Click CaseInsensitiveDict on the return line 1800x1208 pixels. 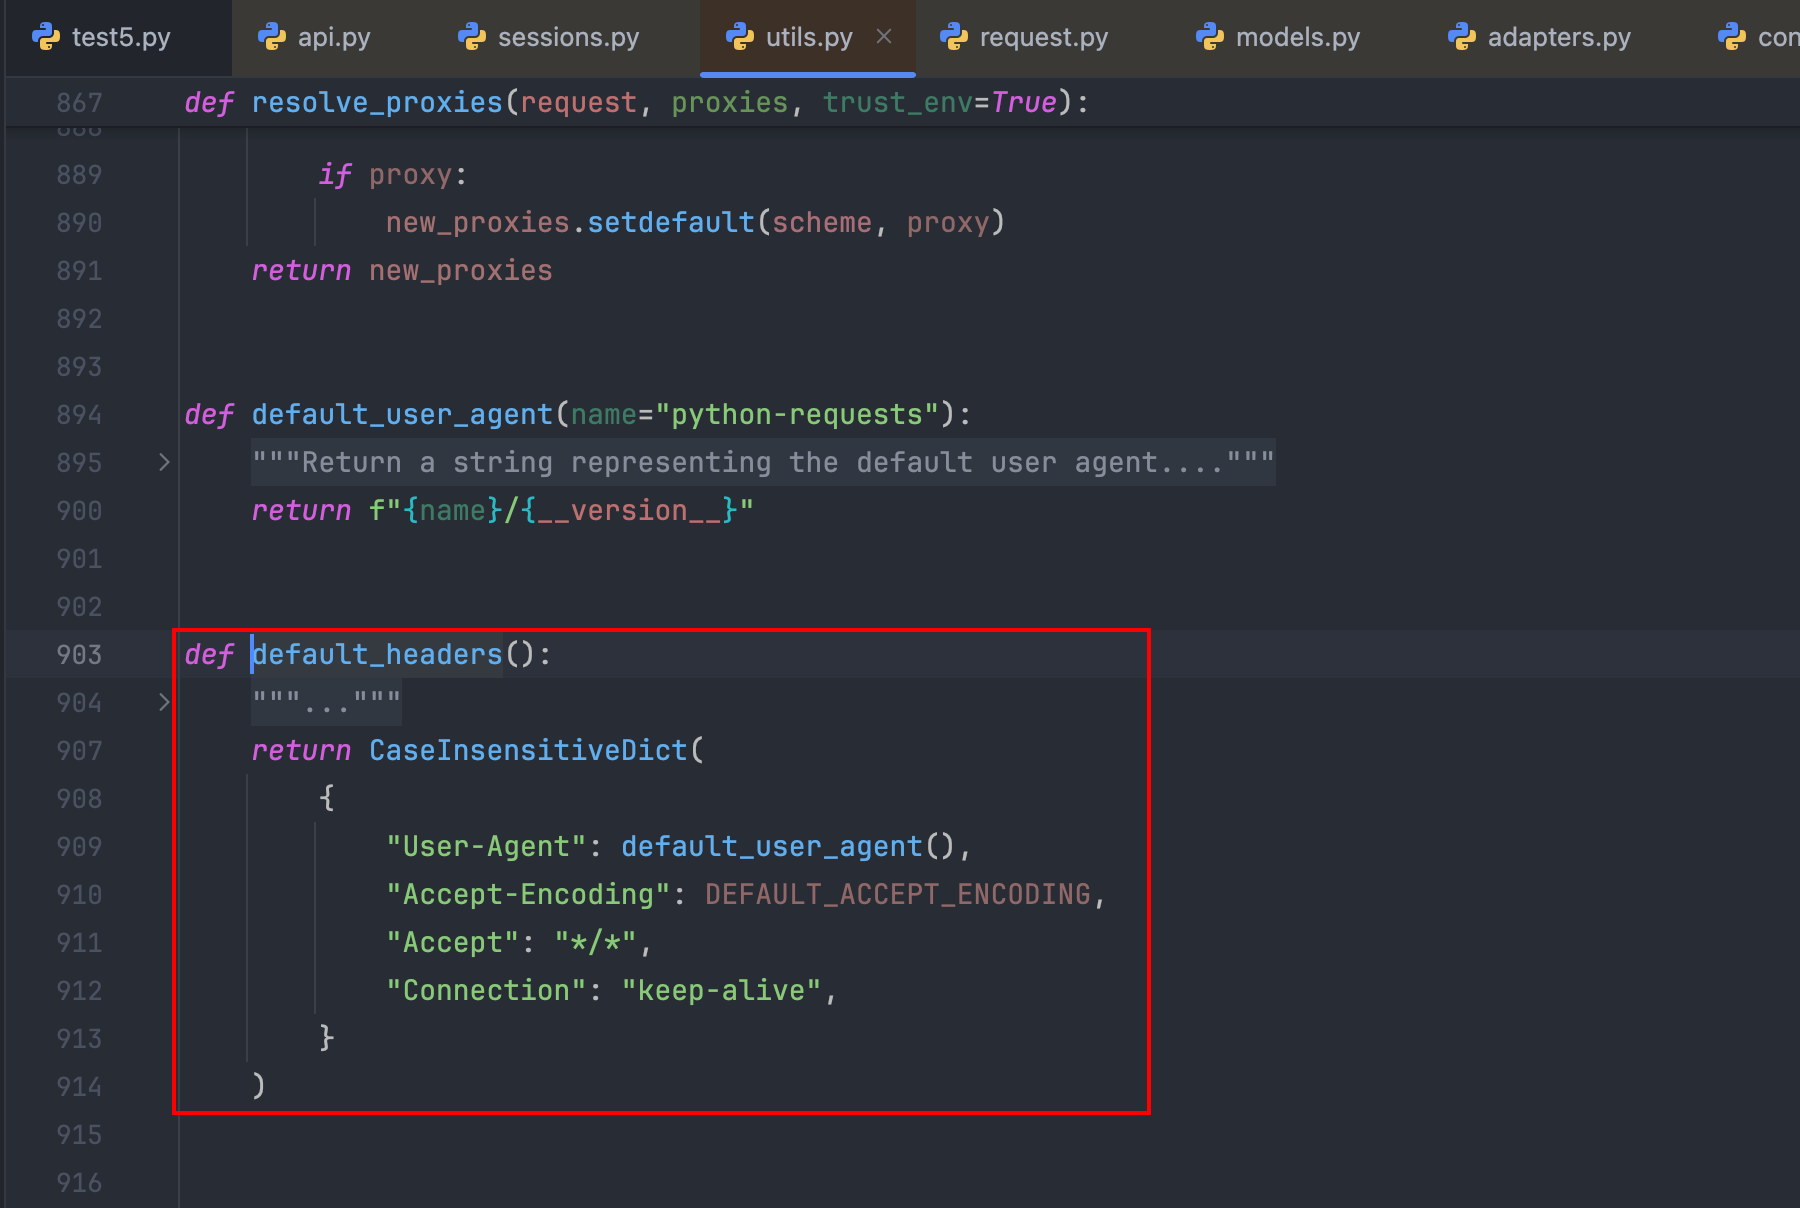point(528,751)
